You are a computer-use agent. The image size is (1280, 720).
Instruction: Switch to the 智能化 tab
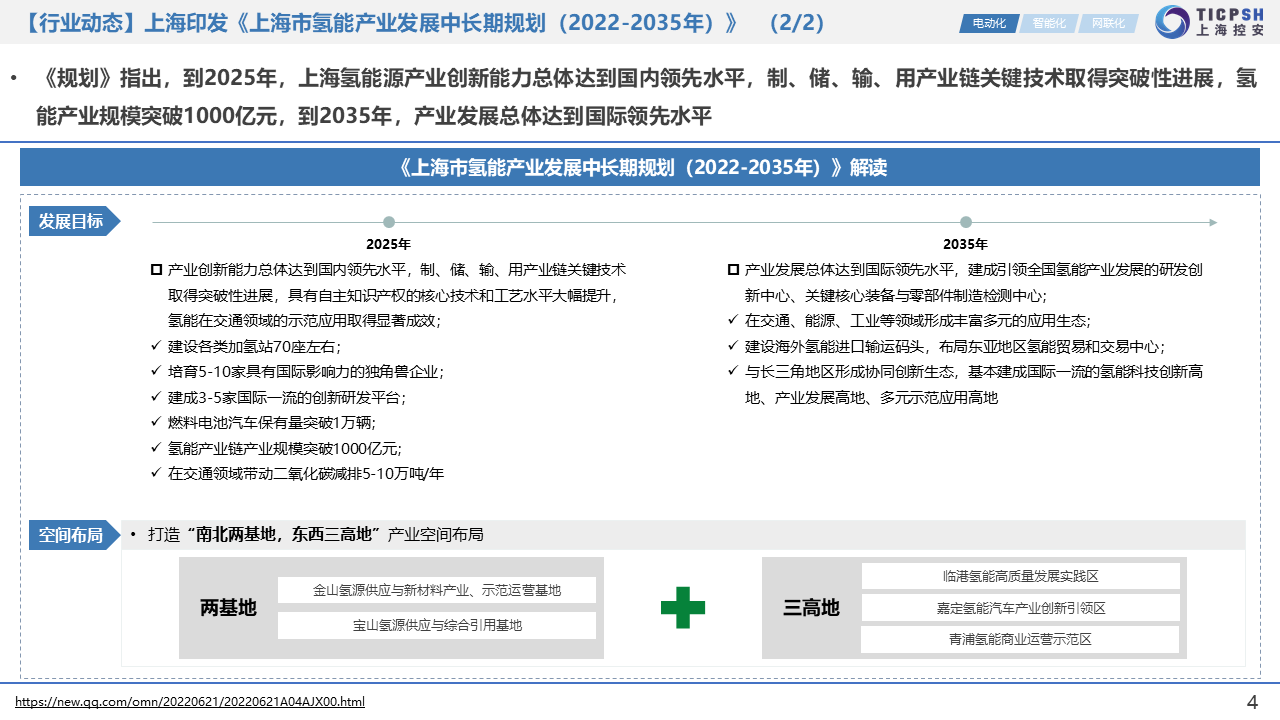[x=1048, y=23]
